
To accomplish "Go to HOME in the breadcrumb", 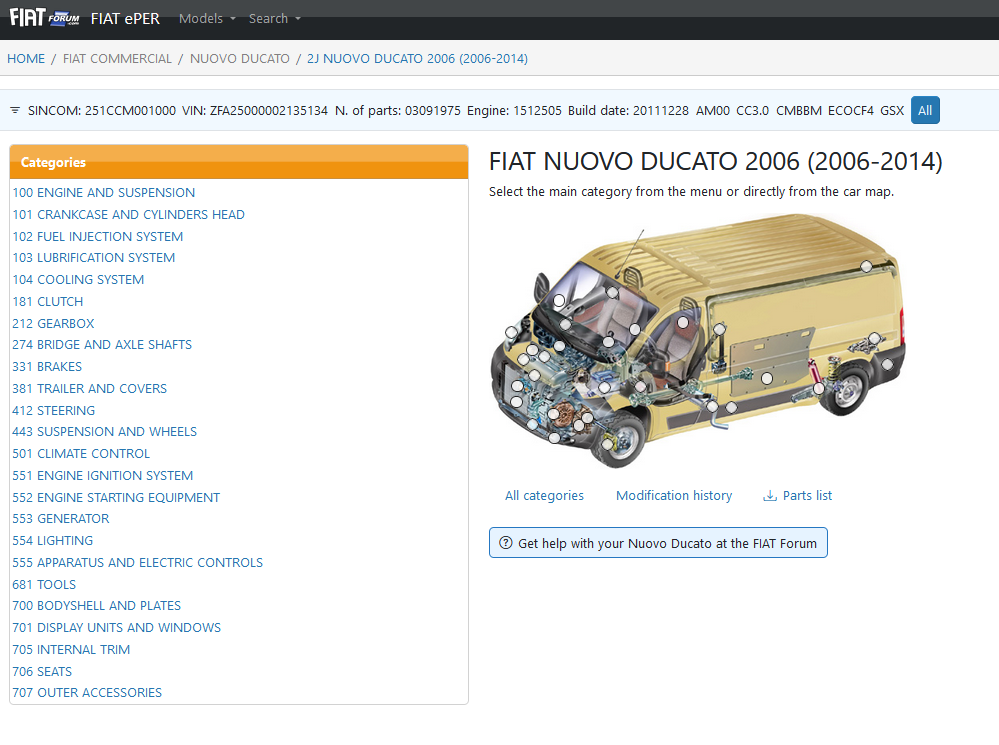I will (26, 59).
